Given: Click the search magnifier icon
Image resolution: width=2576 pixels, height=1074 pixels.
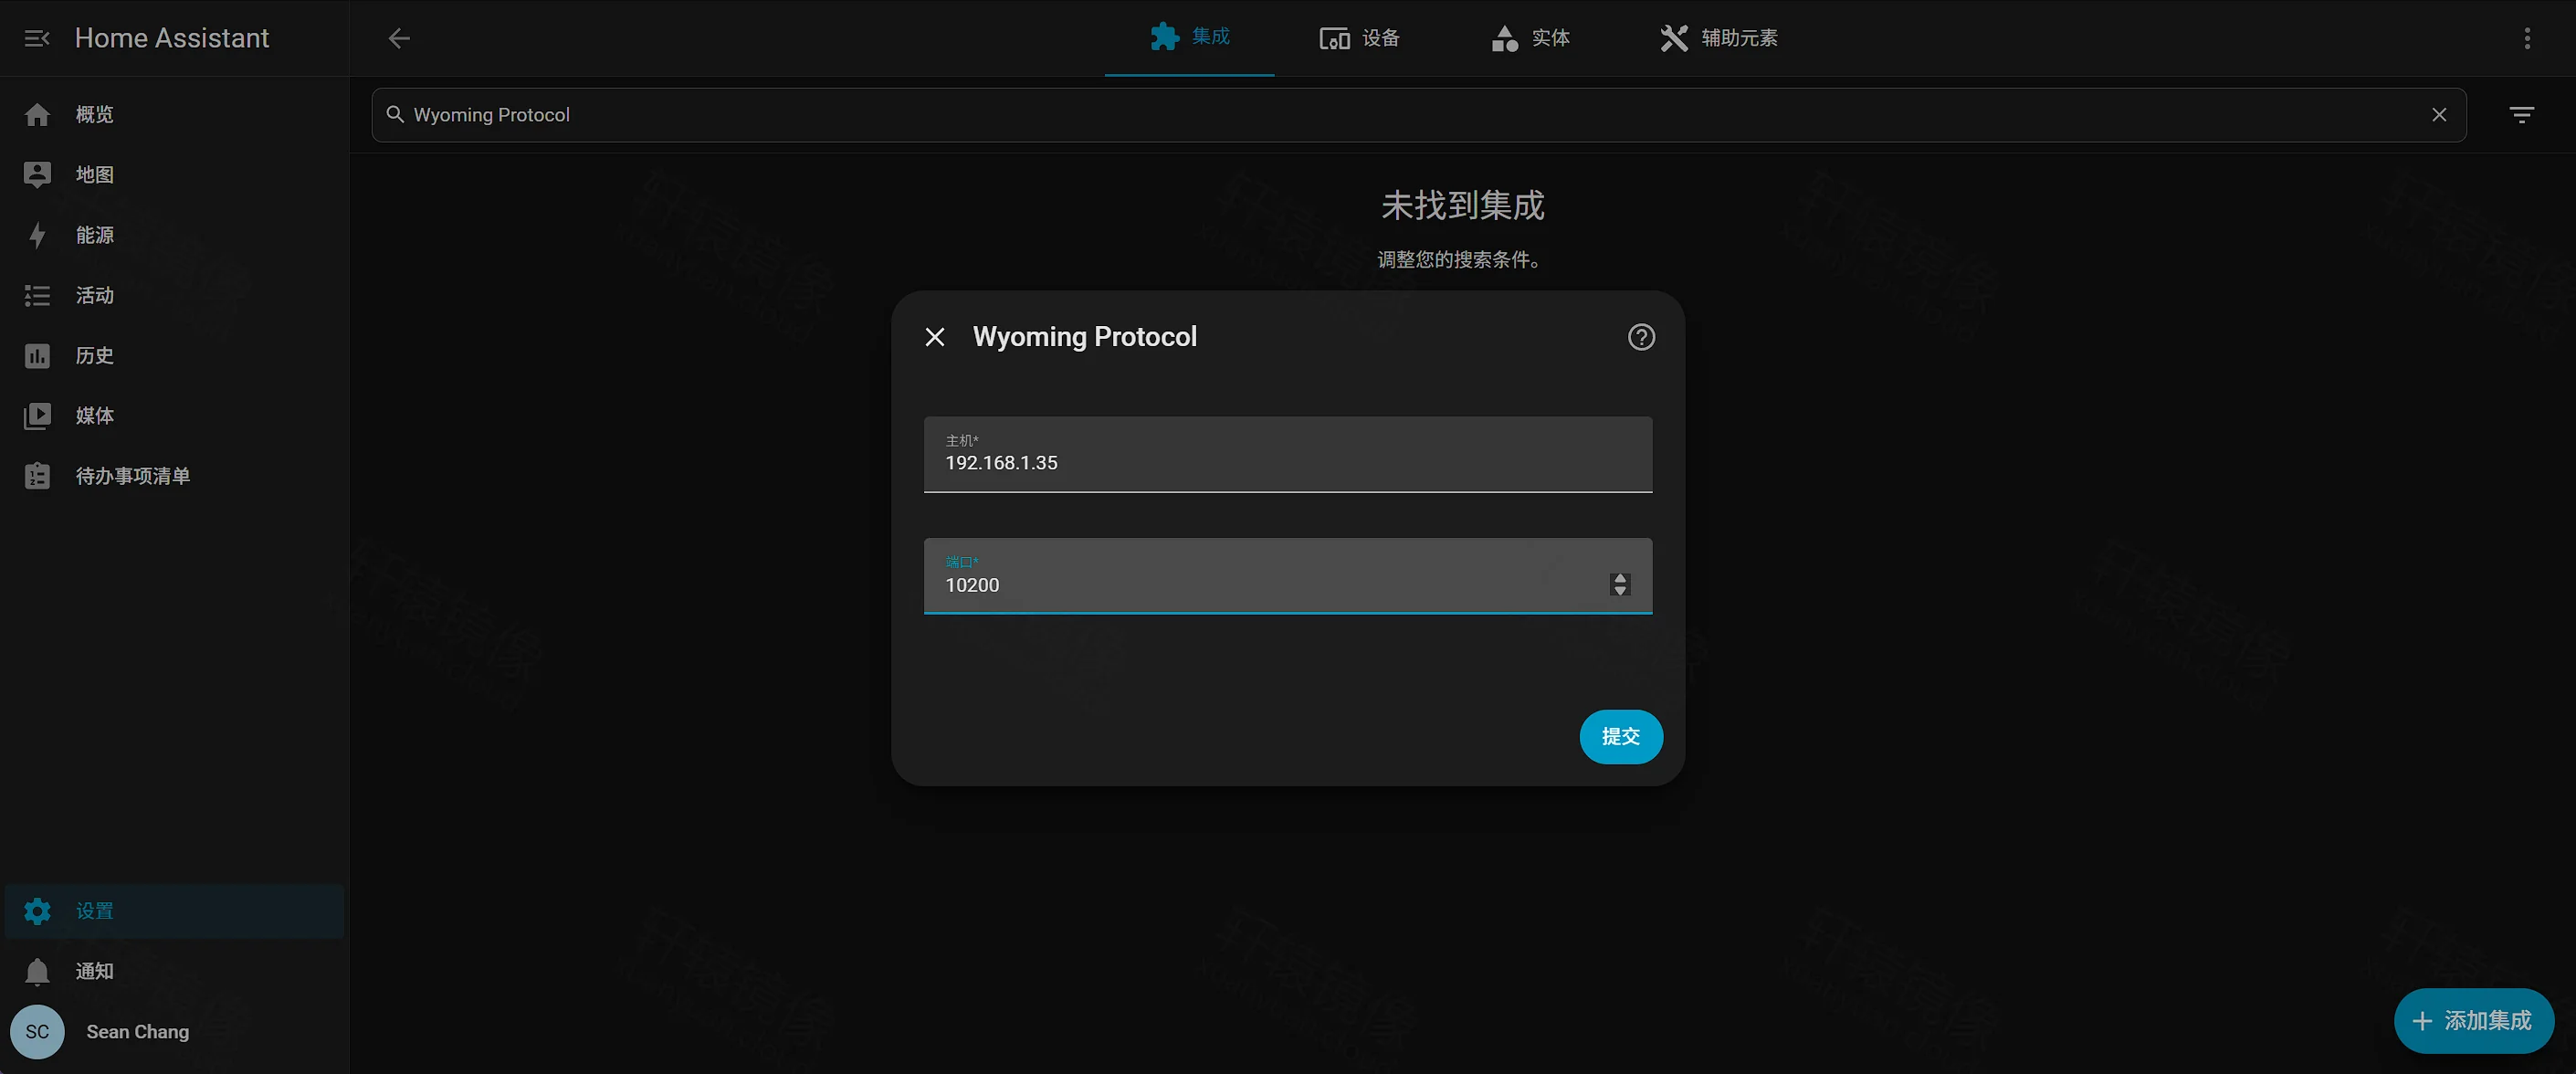Looking at the screenshot, I should coord(395,115).
